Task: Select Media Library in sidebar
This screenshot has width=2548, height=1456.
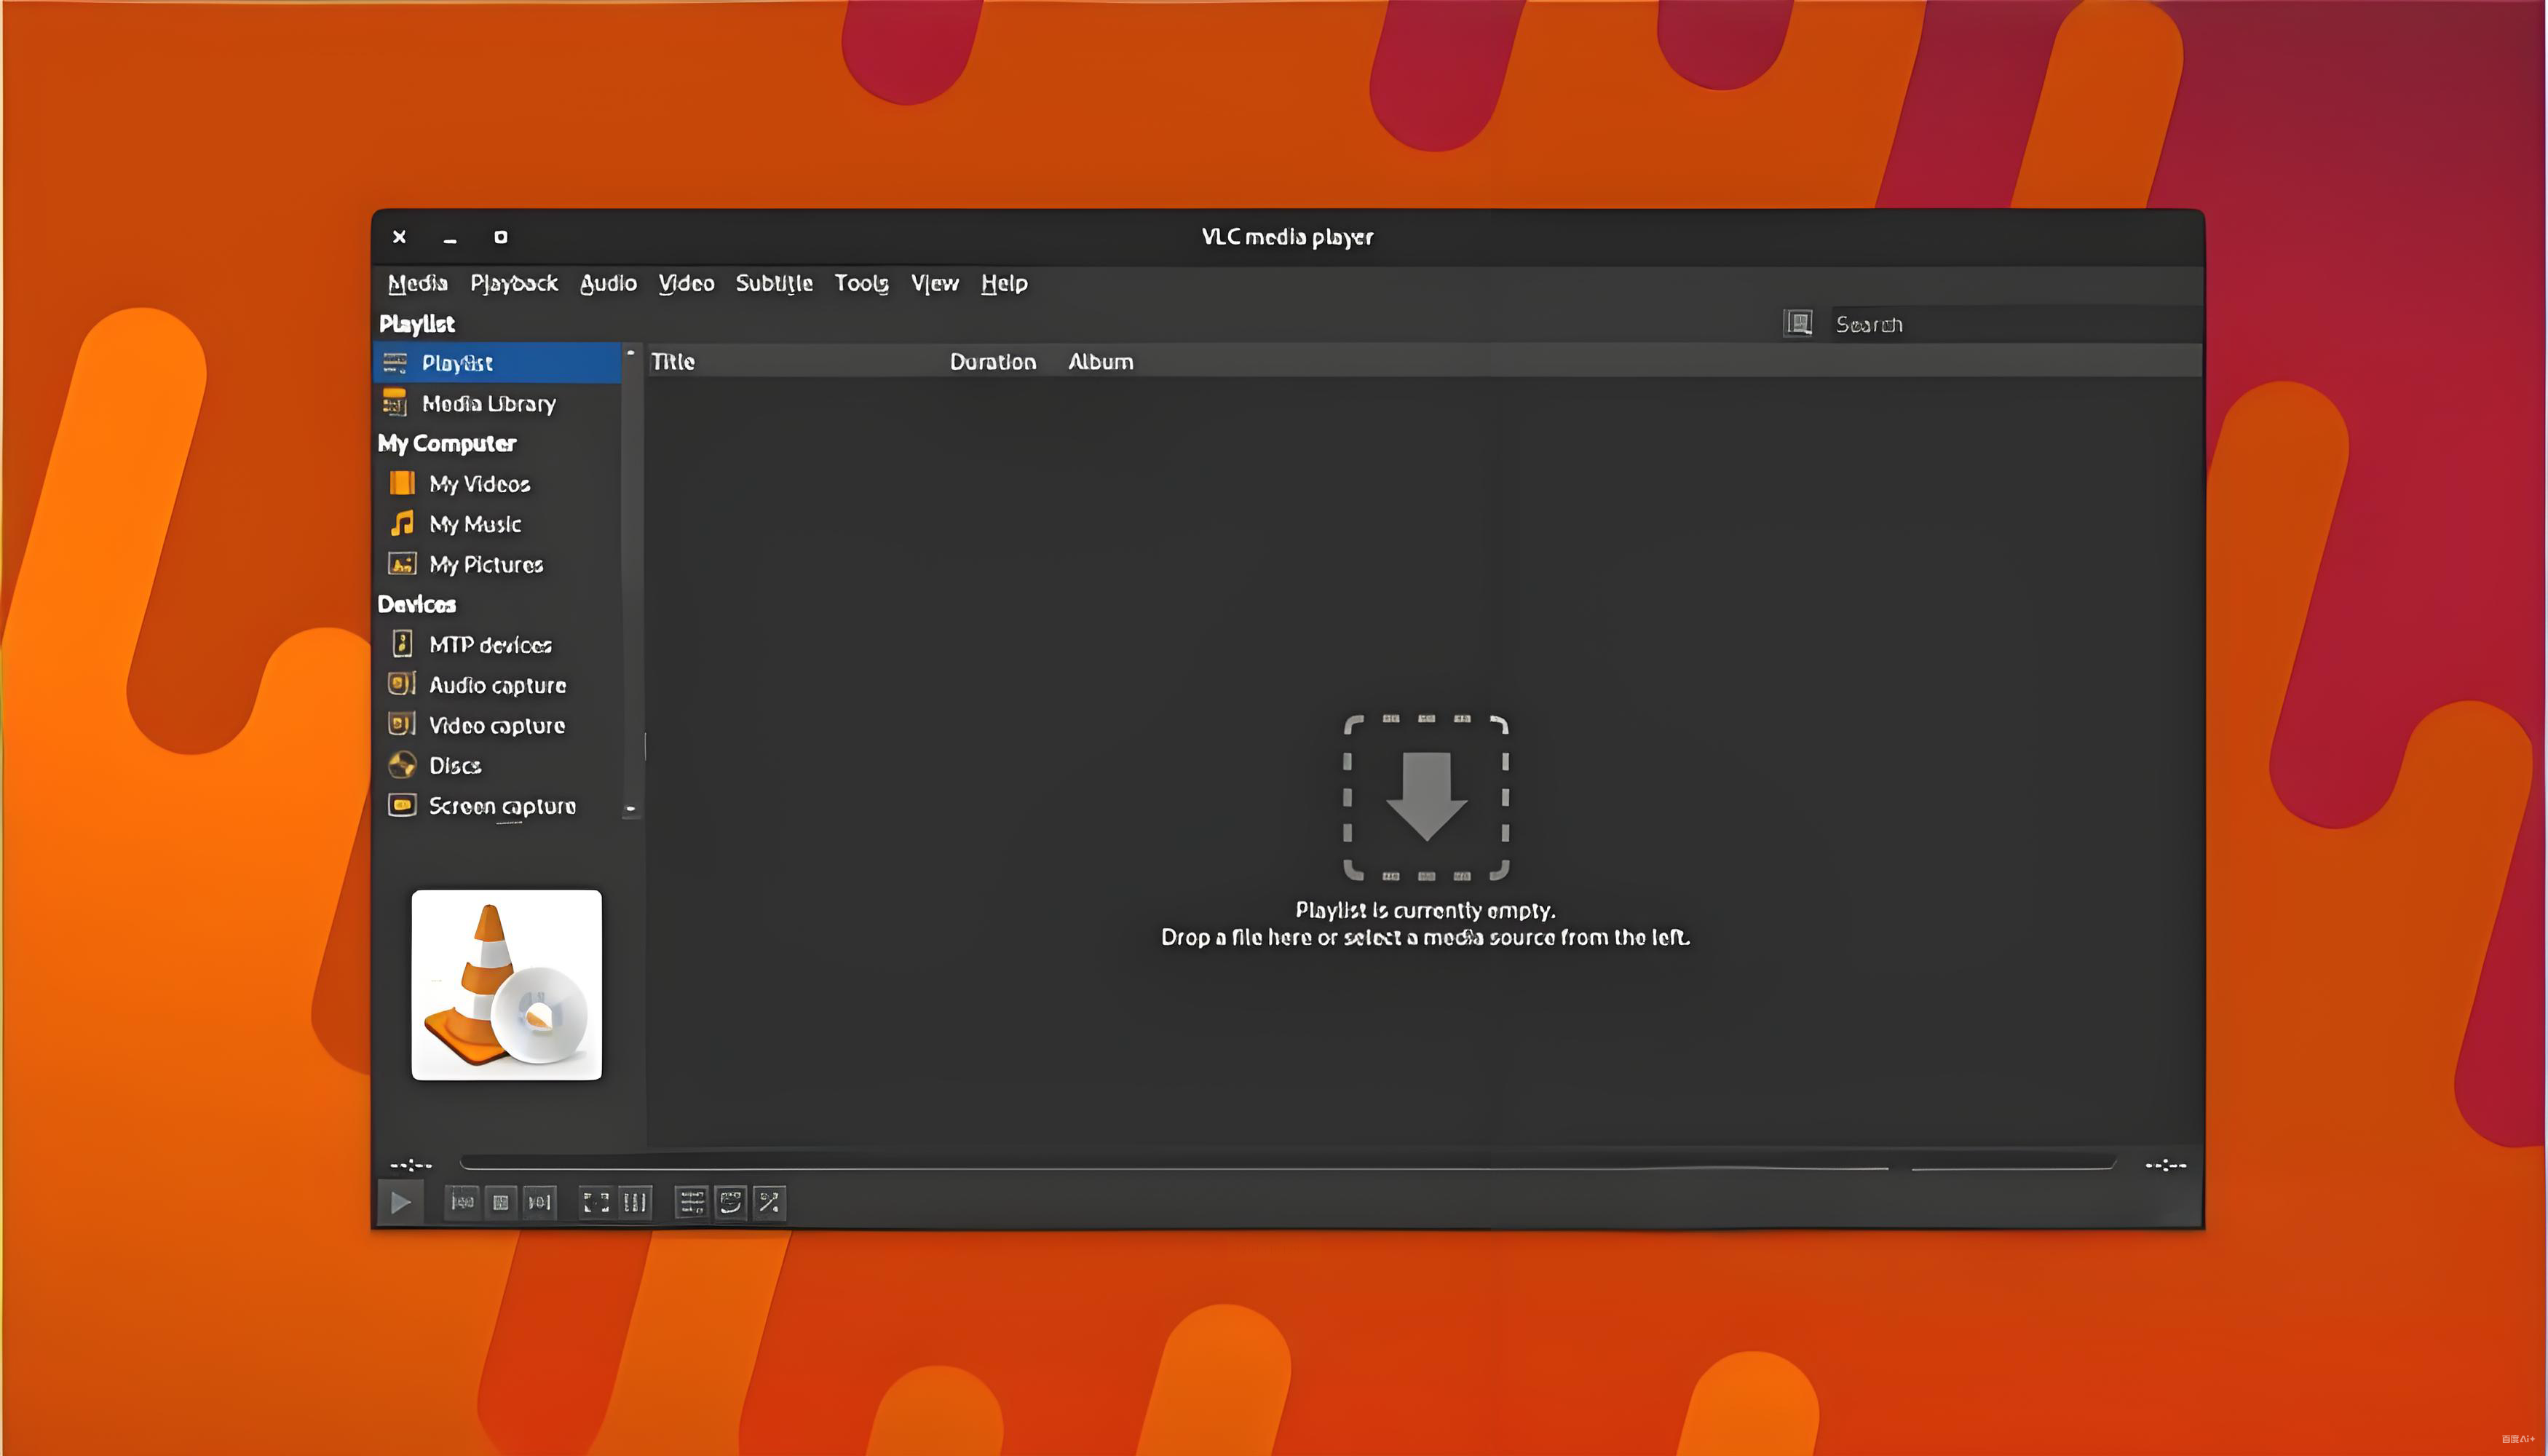Action: click(x=488, y=403)
